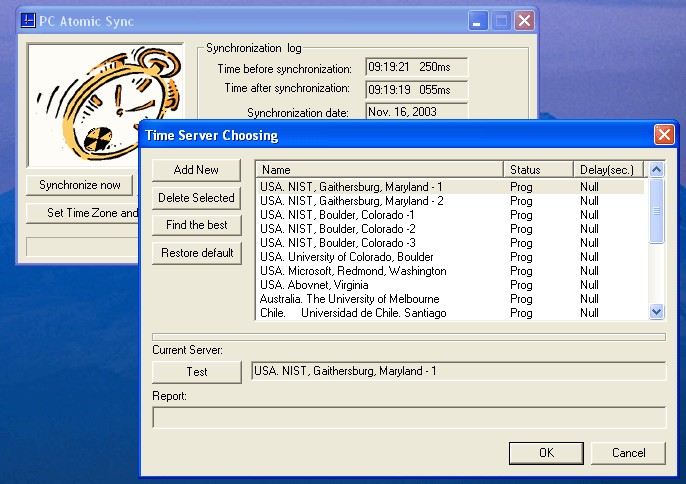The width and height of the screenshot is (686, 484).
Task: Close the Time Server Choosing dialog
Action: coord(663,135)
